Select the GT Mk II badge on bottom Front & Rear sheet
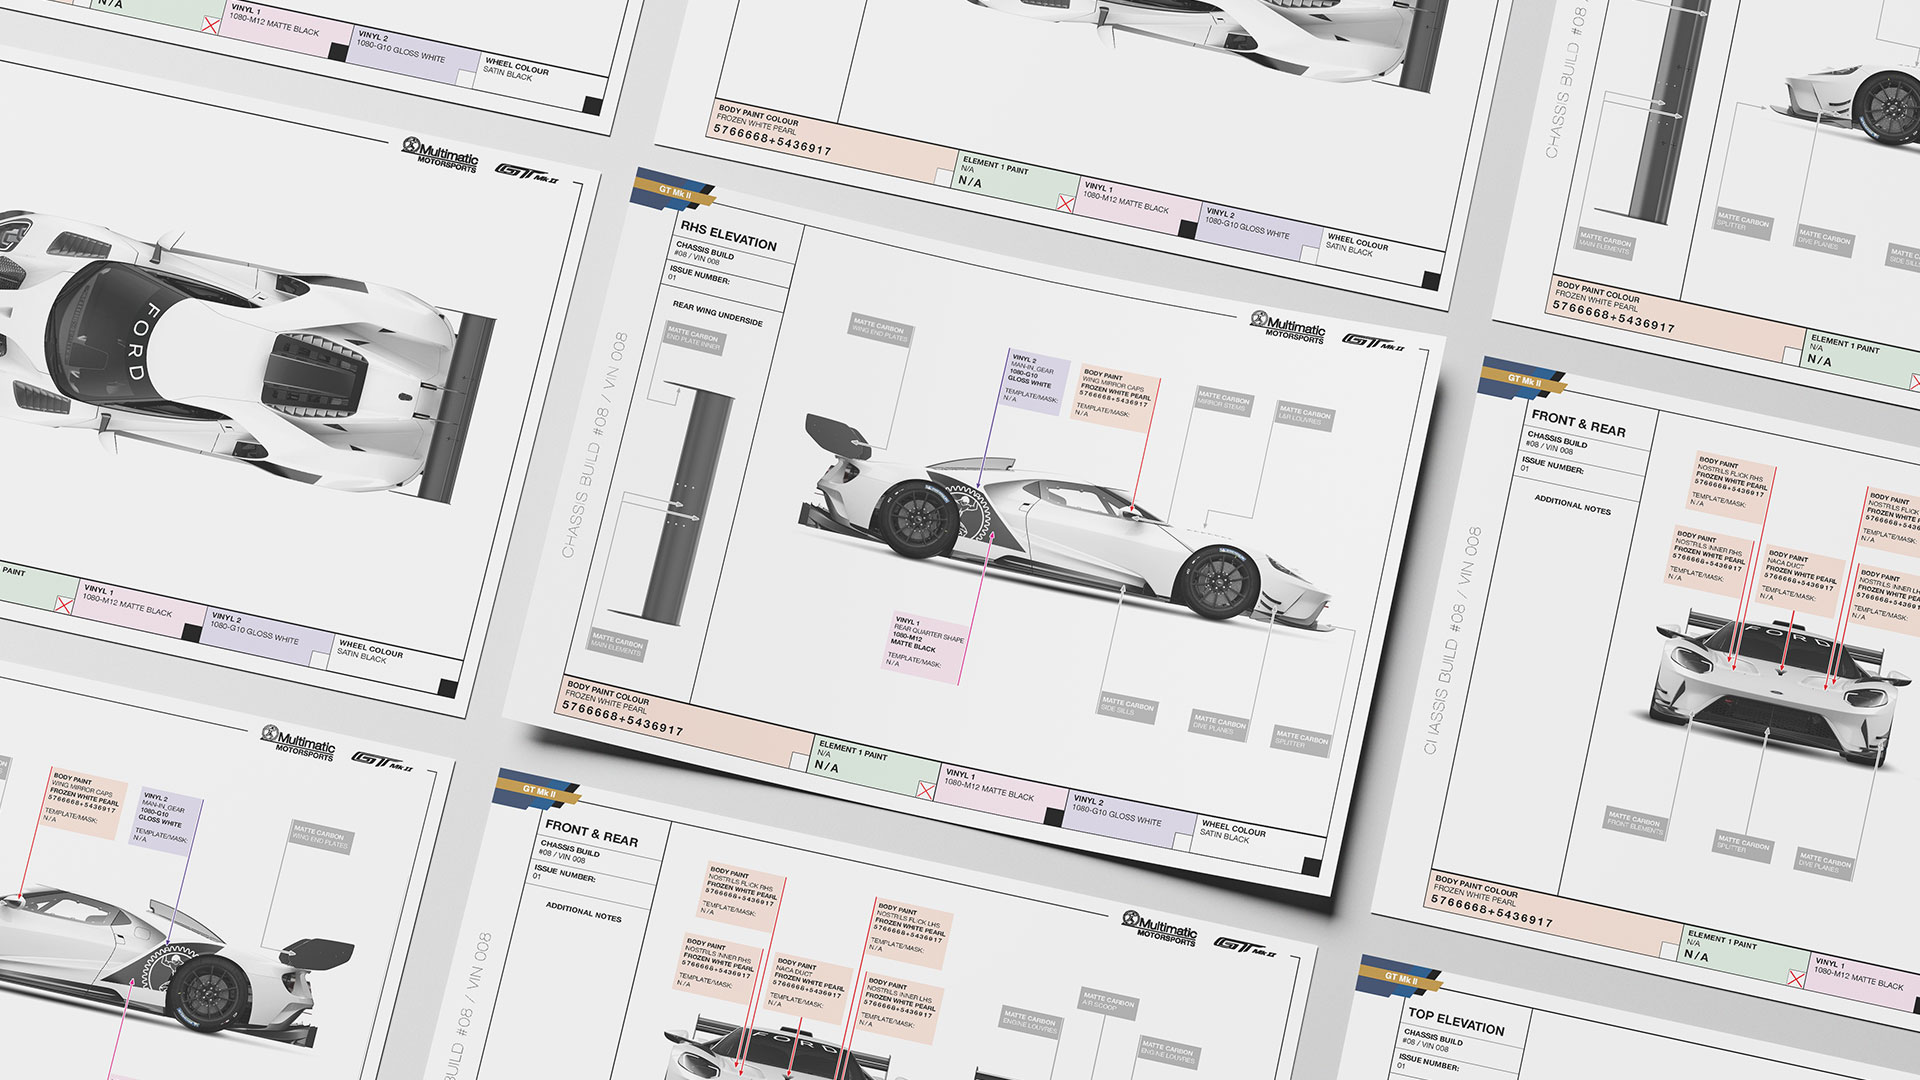1920x1080 pixels. coord(538,790)
